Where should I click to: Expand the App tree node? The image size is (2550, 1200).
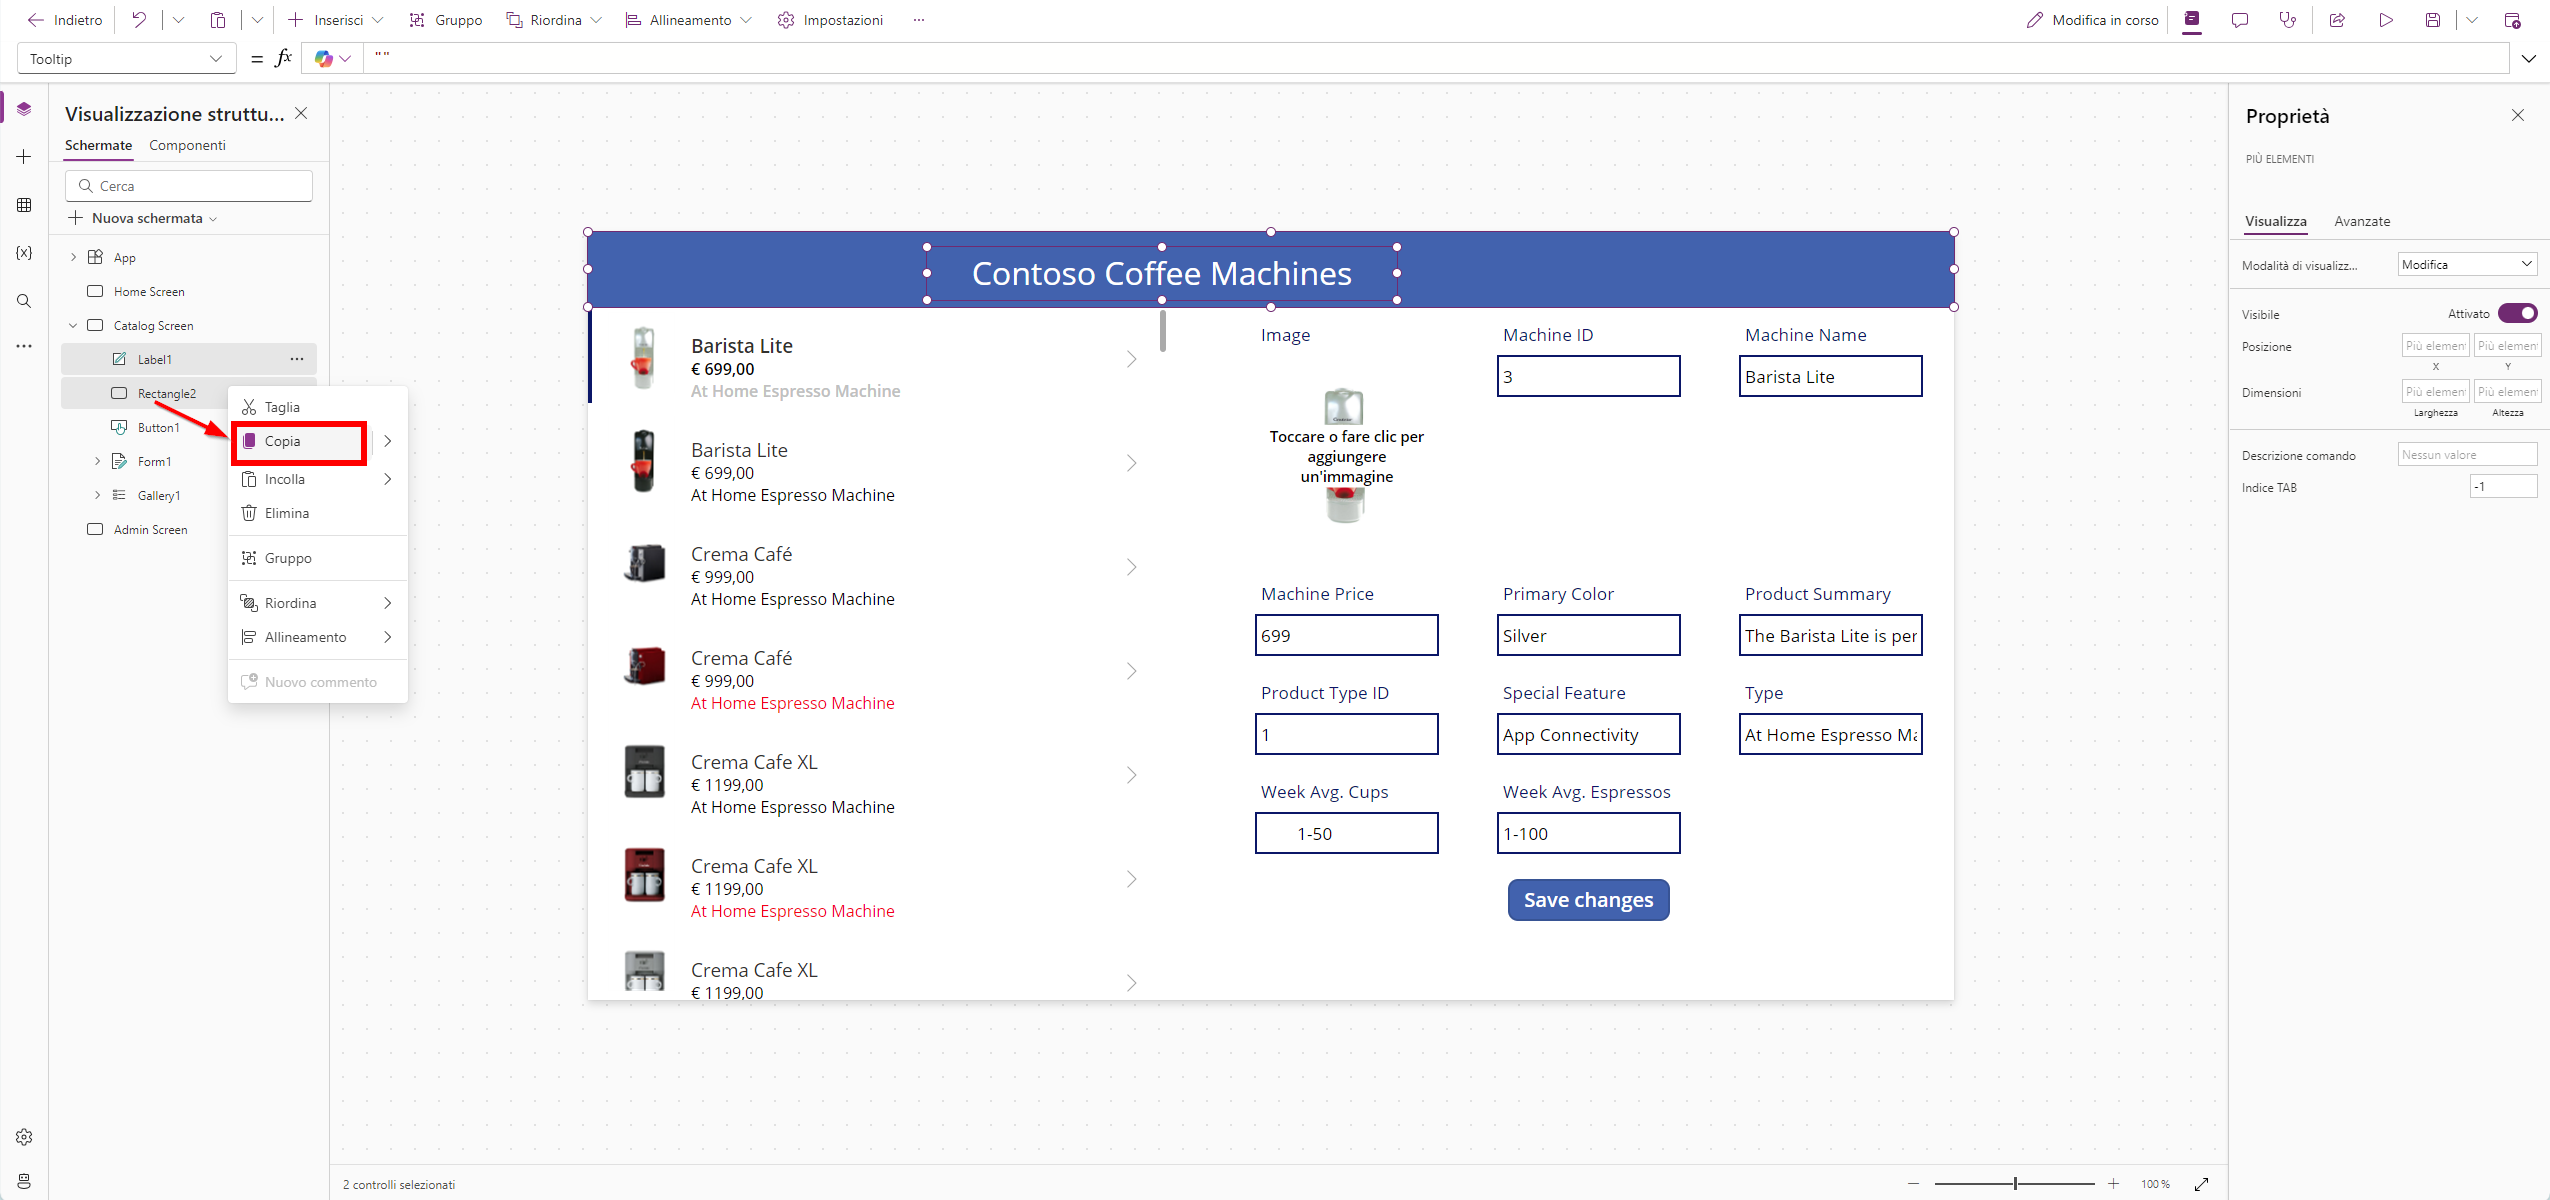(x=73, y=258)
